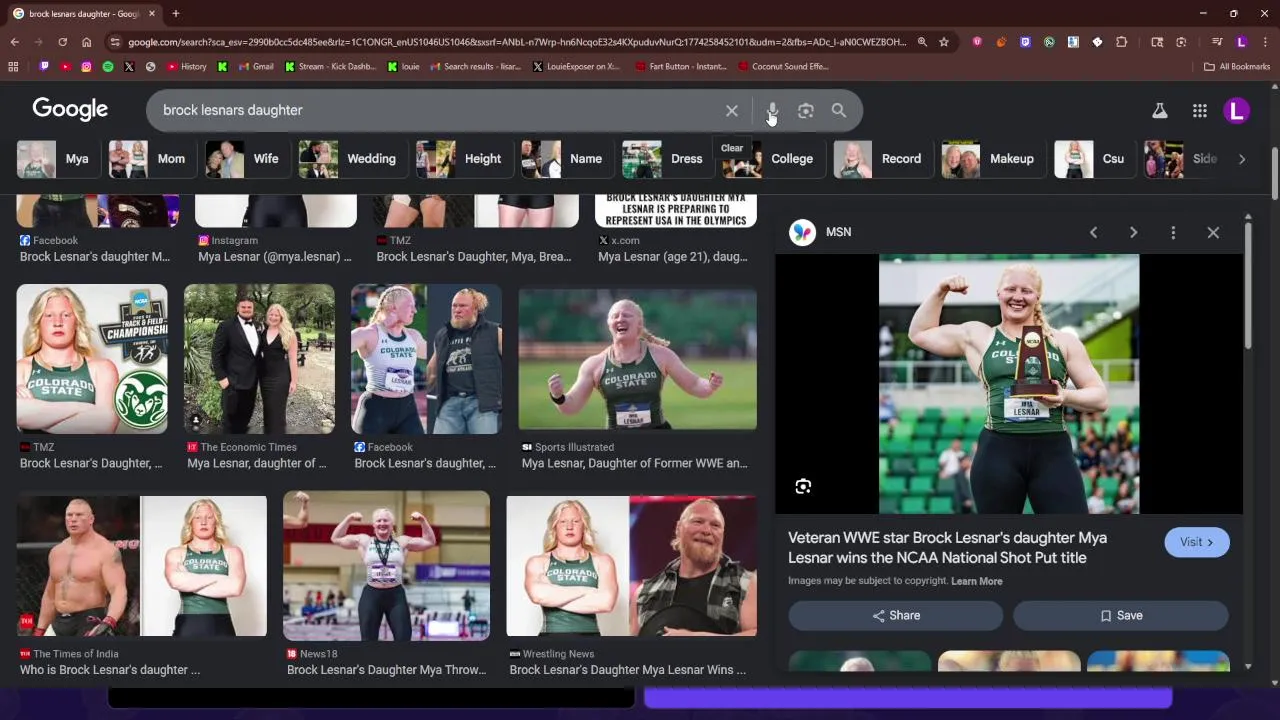Run search with the magnifying glass icon
Screen dimensions: 1280x720
pyautogui.click(x=839, y=111)
